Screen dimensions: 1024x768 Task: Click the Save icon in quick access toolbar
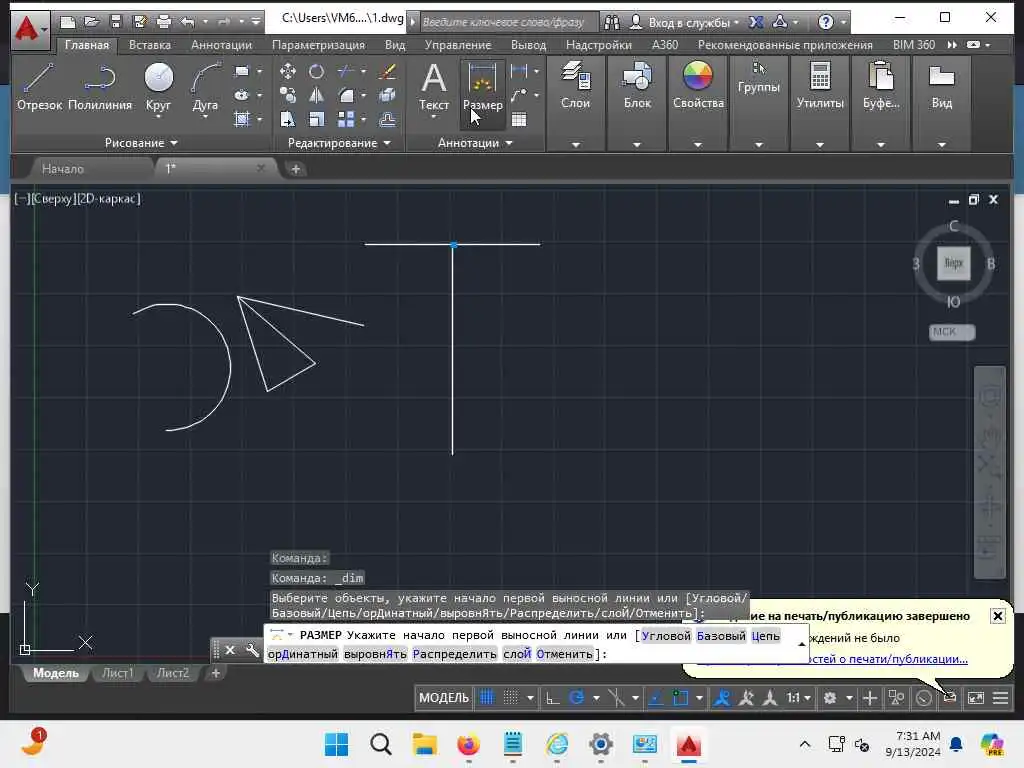point(116,22)
